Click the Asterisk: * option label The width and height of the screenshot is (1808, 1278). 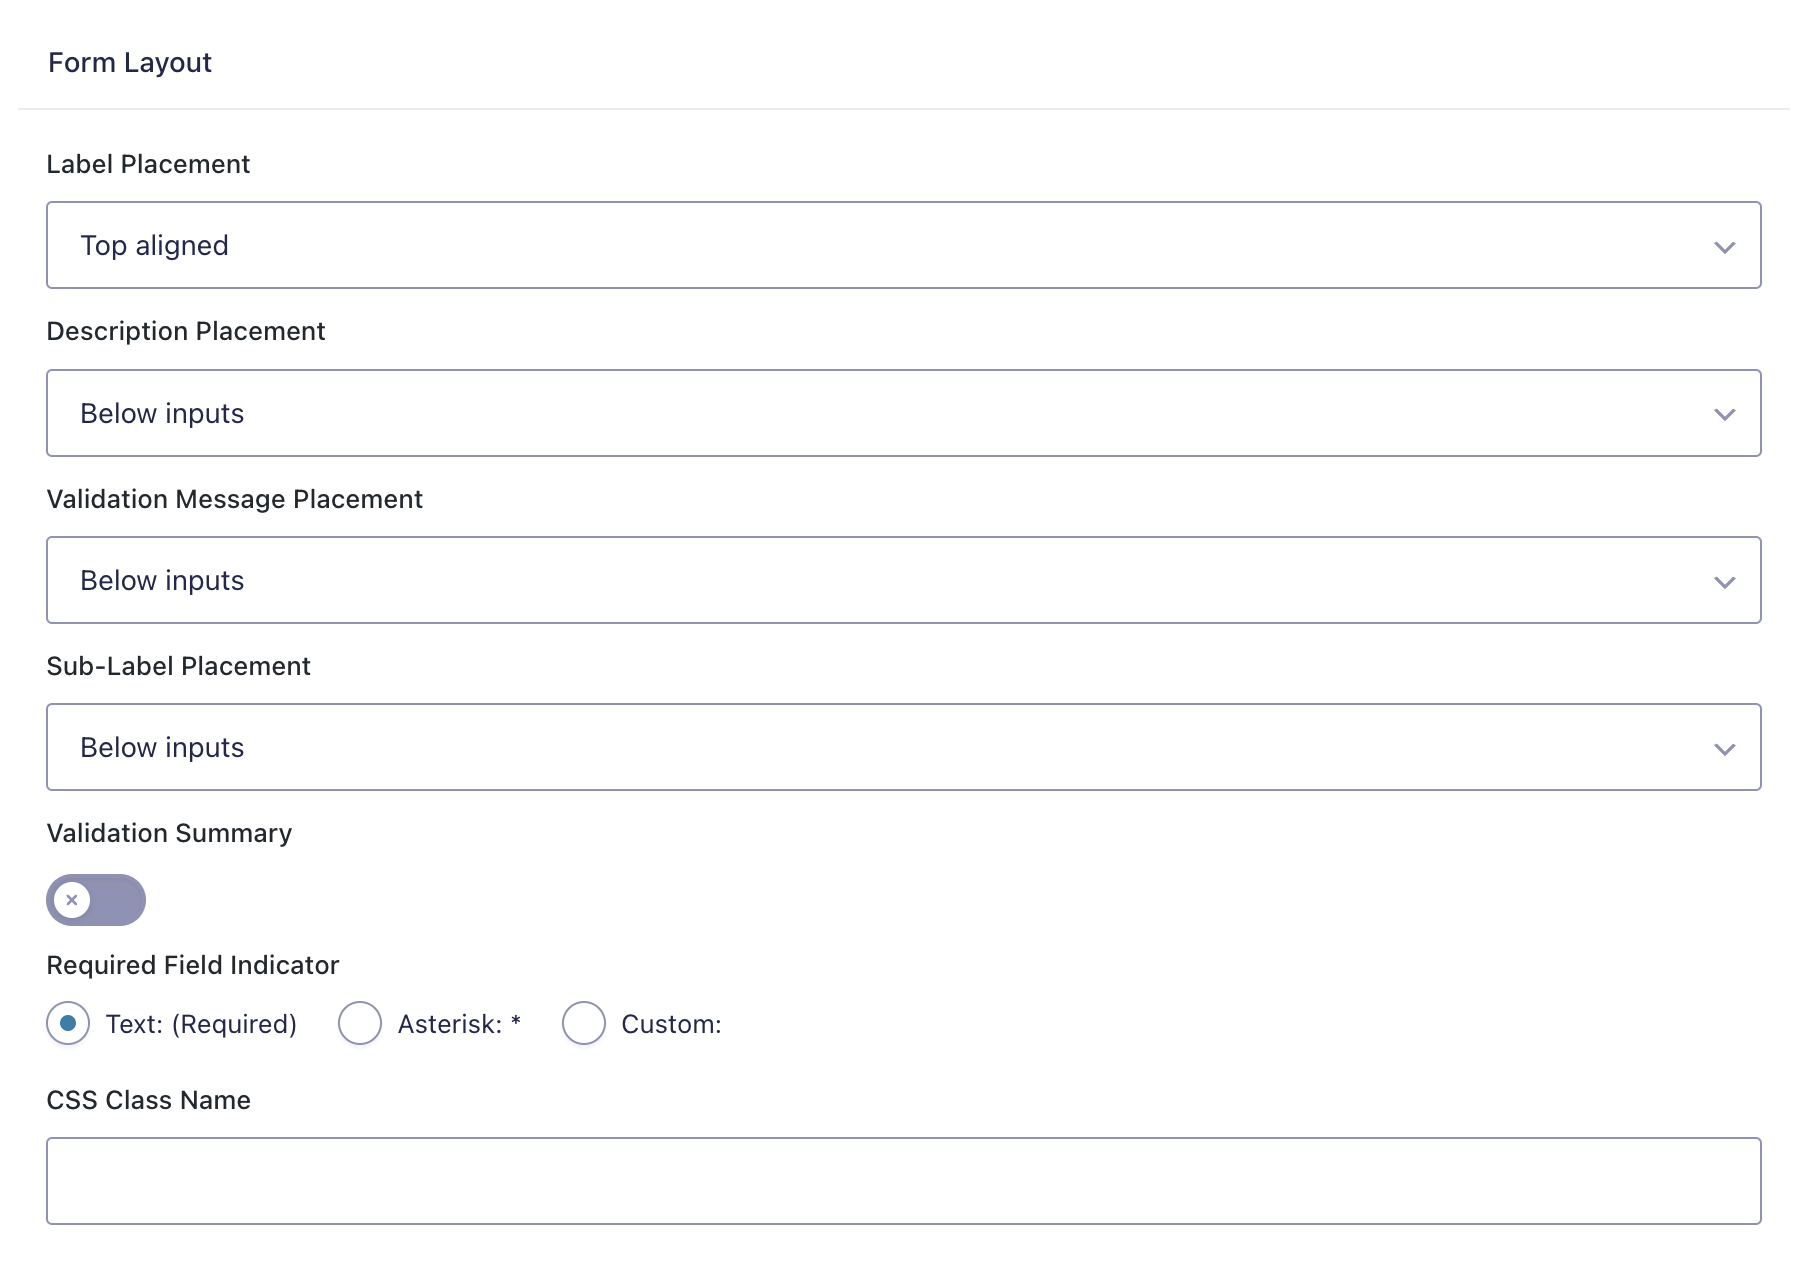459,1024
